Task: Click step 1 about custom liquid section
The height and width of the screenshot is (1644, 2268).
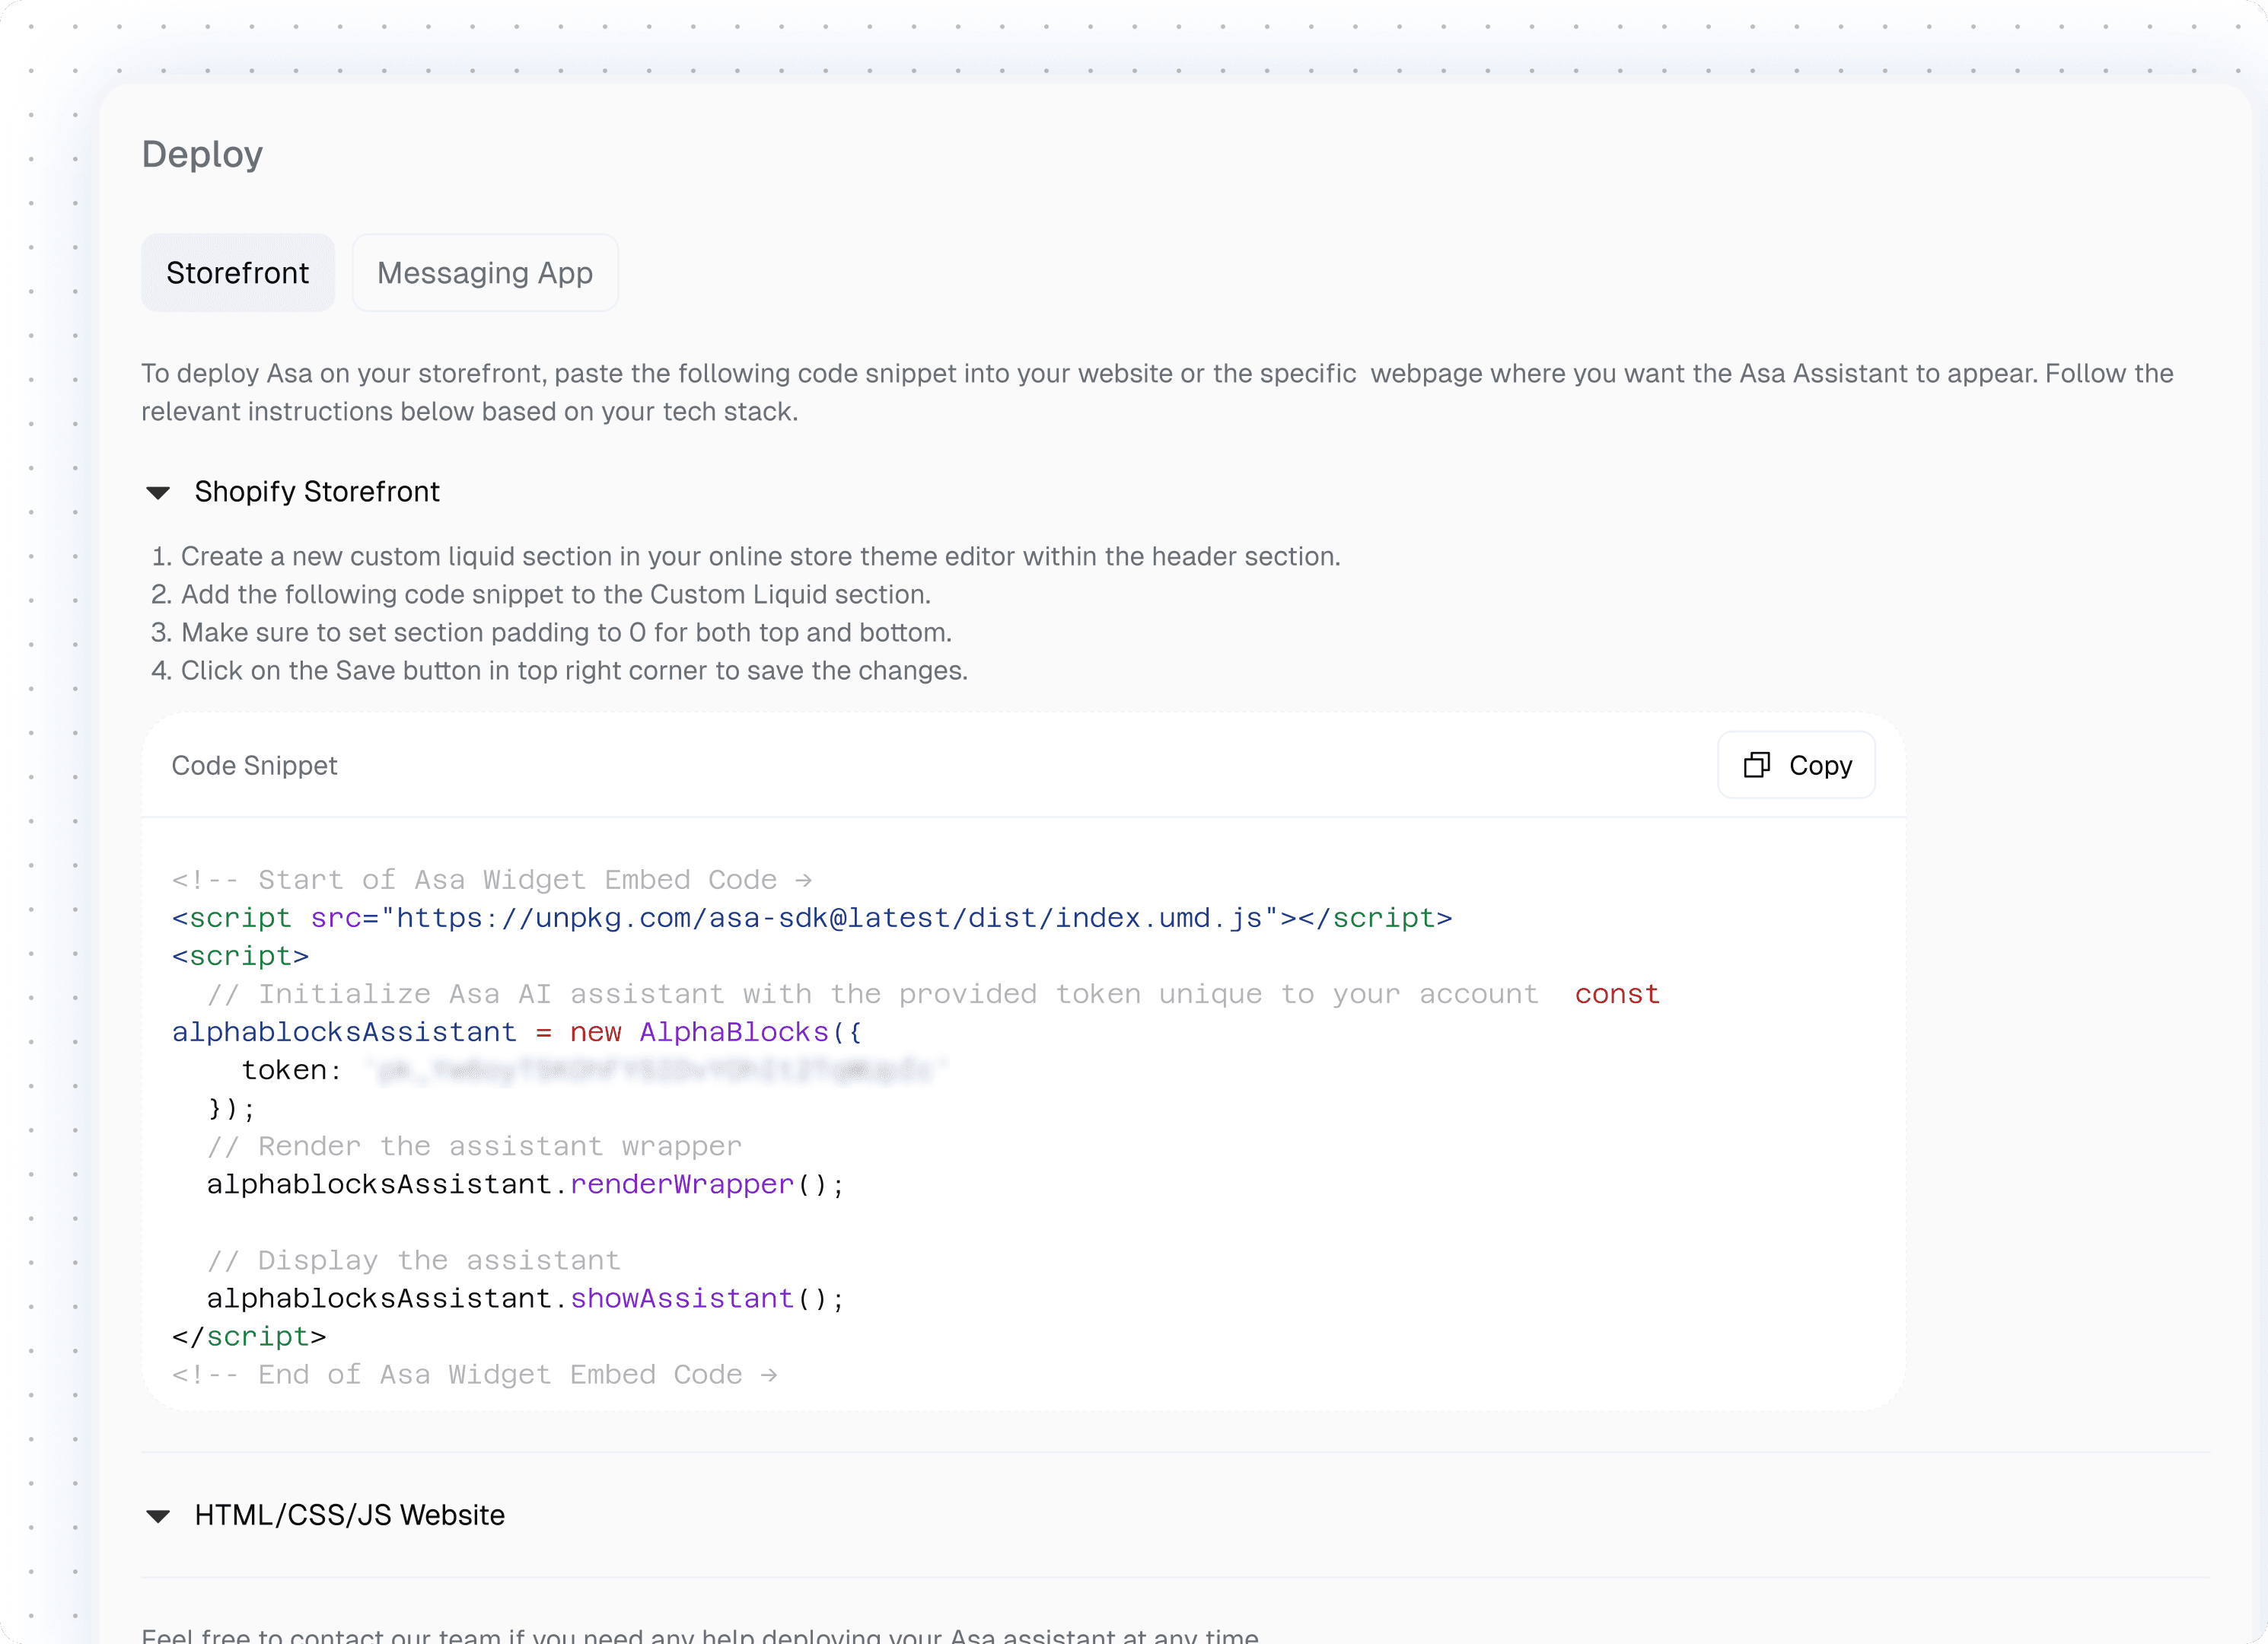Action: click(x=746, y=556)
